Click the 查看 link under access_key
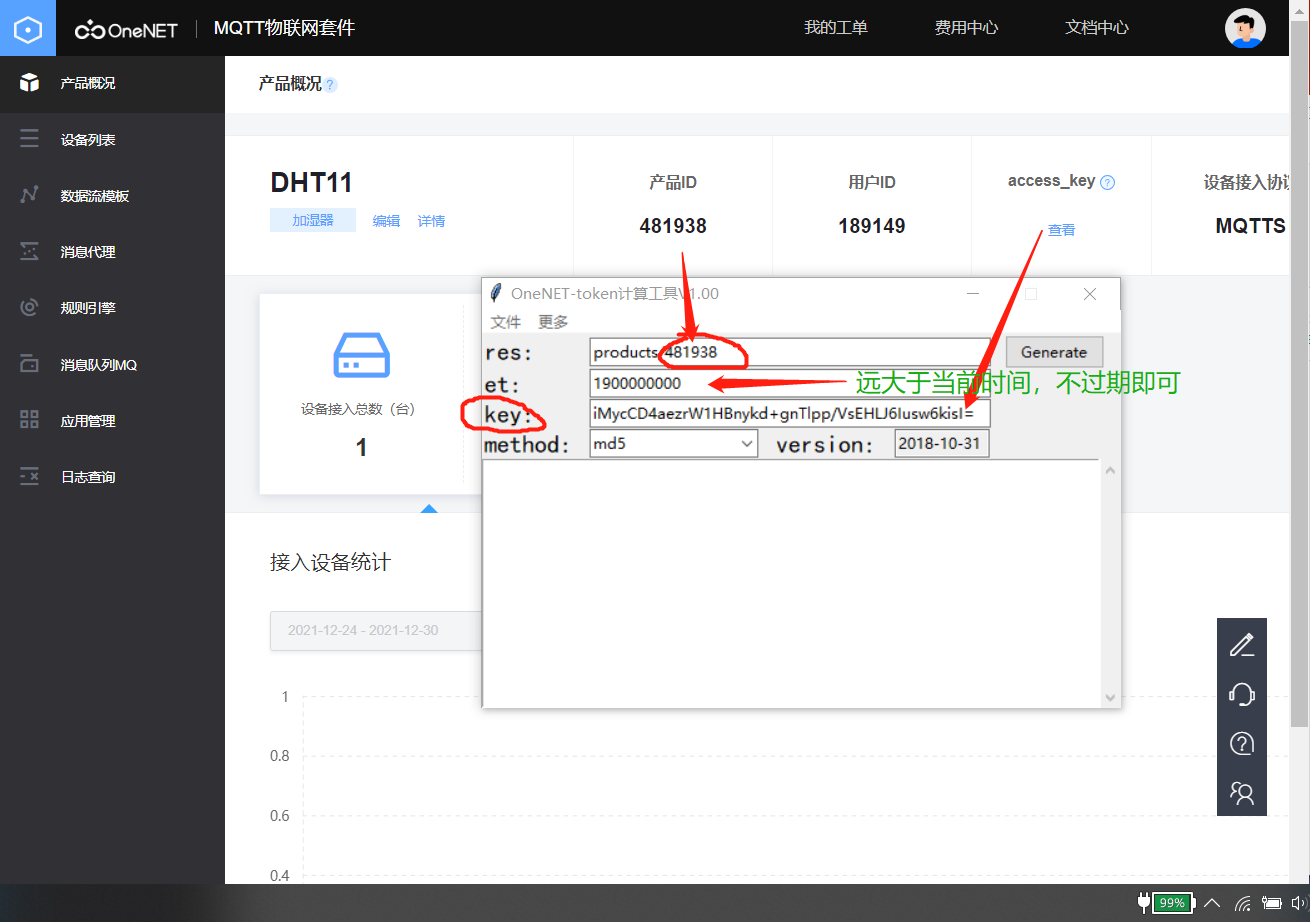Image resolution: width=1310 pixels, height=922 pixels. [1060, 229]
